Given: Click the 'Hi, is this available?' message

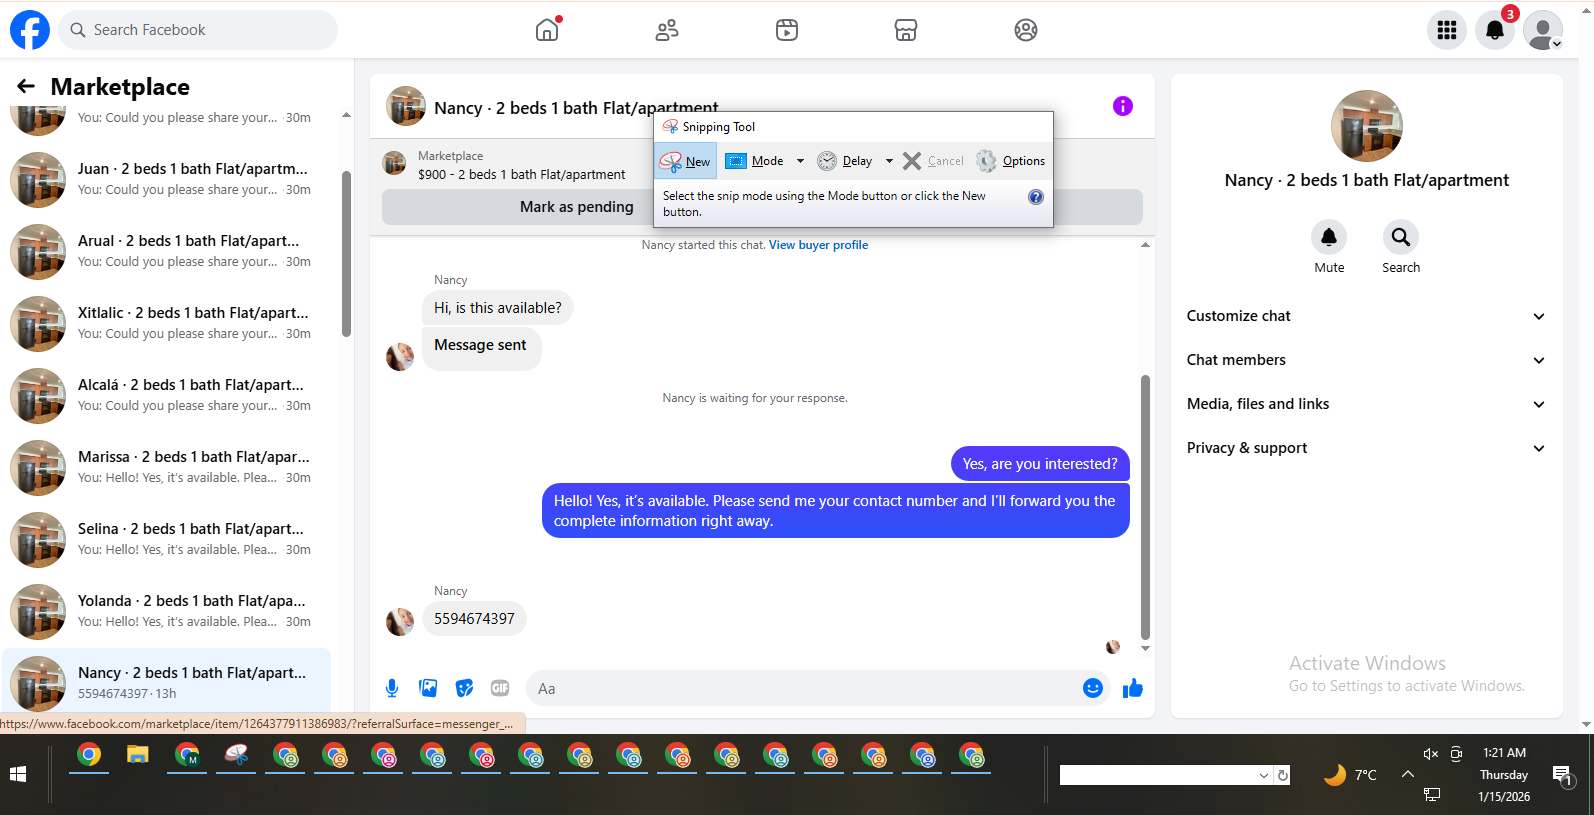Looking at the screenshot, I should (x=498, y=308).
